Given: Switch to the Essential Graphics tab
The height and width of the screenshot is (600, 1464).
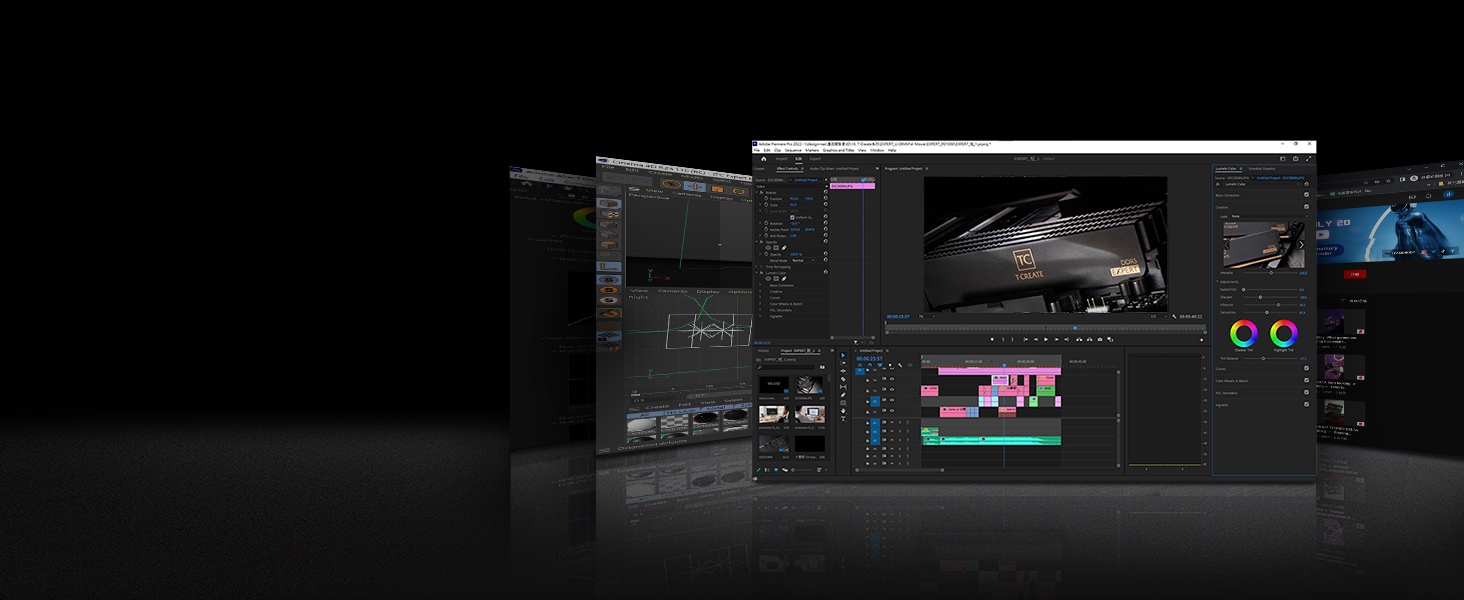Looking at the screenshot, I should 1262,169.
